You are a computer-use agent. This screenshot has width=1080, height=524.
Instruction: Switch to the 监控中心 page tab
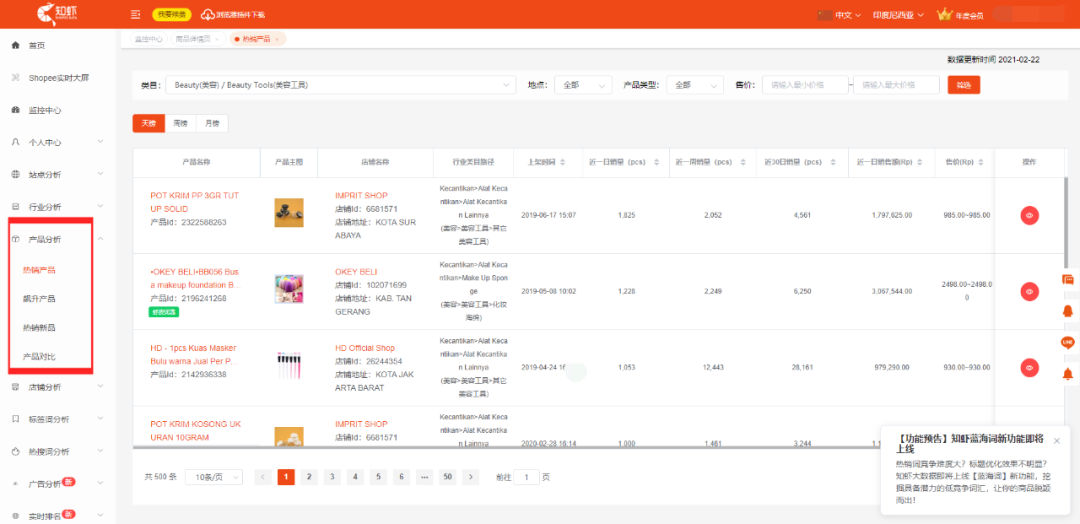149,39
